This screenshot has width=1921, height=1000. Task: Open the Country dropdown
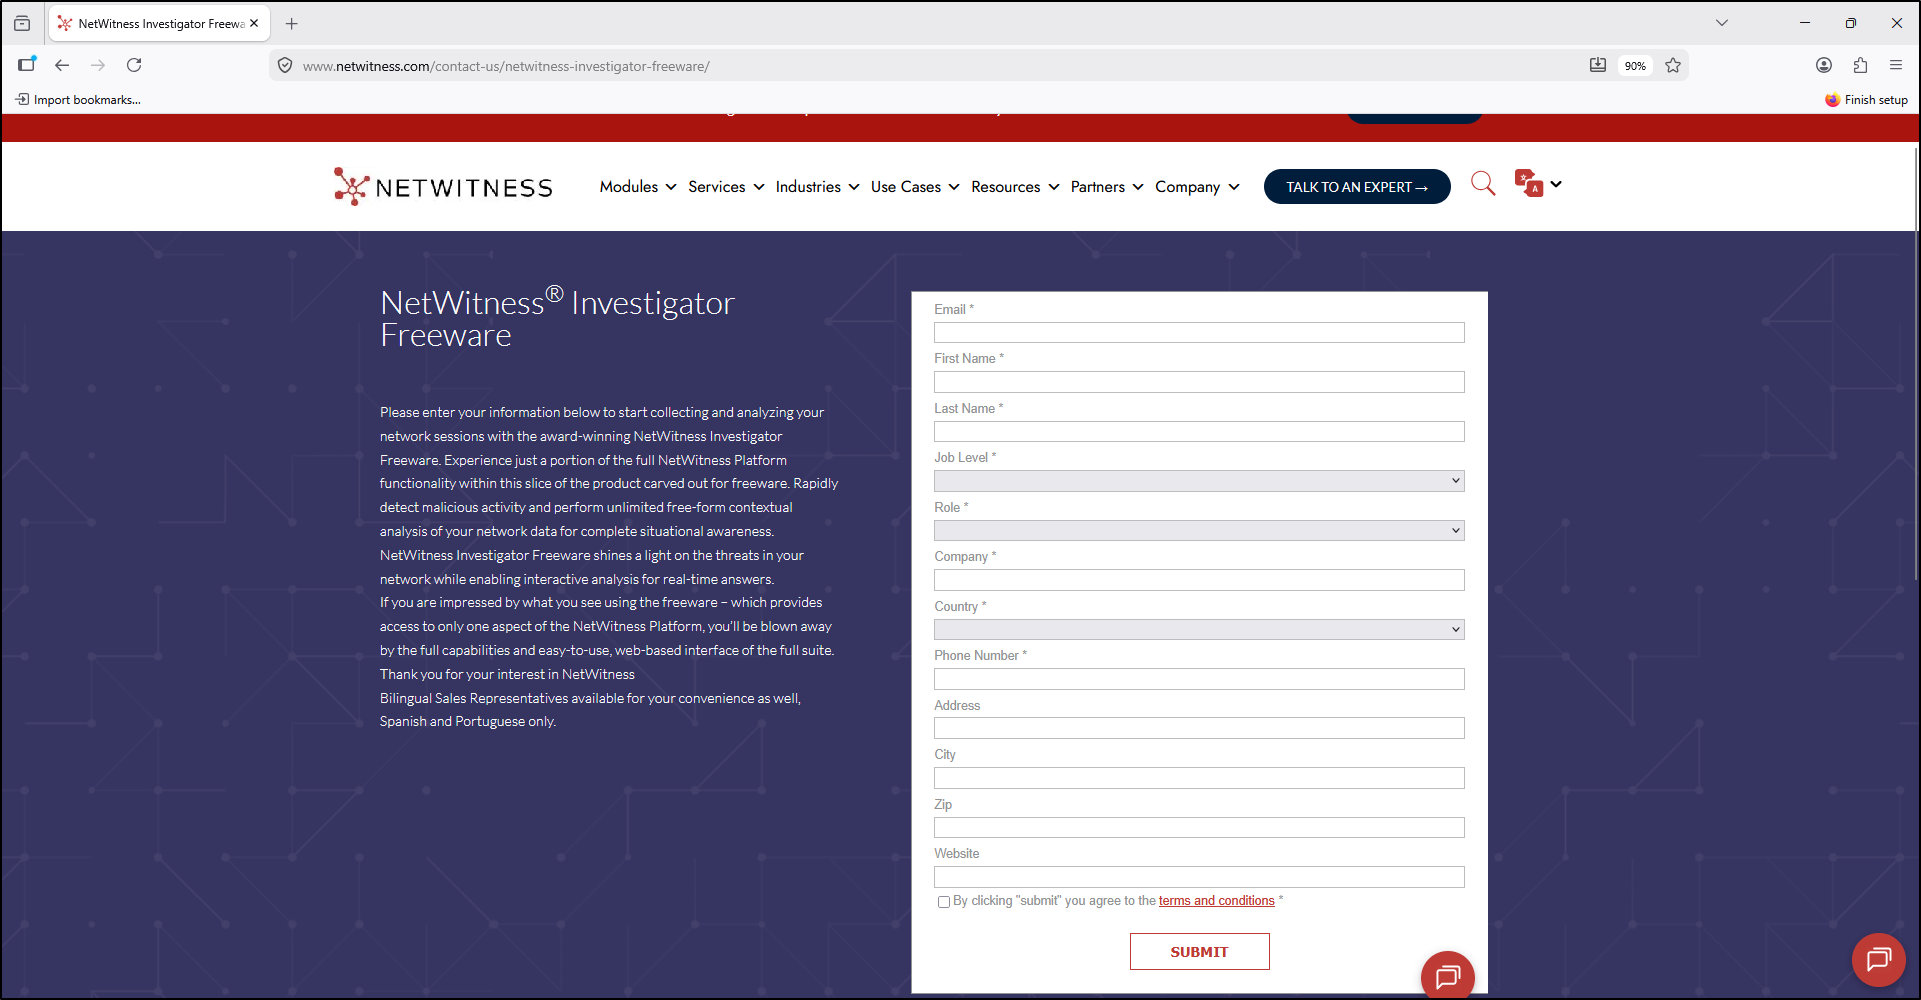[x=1199, y=629]
